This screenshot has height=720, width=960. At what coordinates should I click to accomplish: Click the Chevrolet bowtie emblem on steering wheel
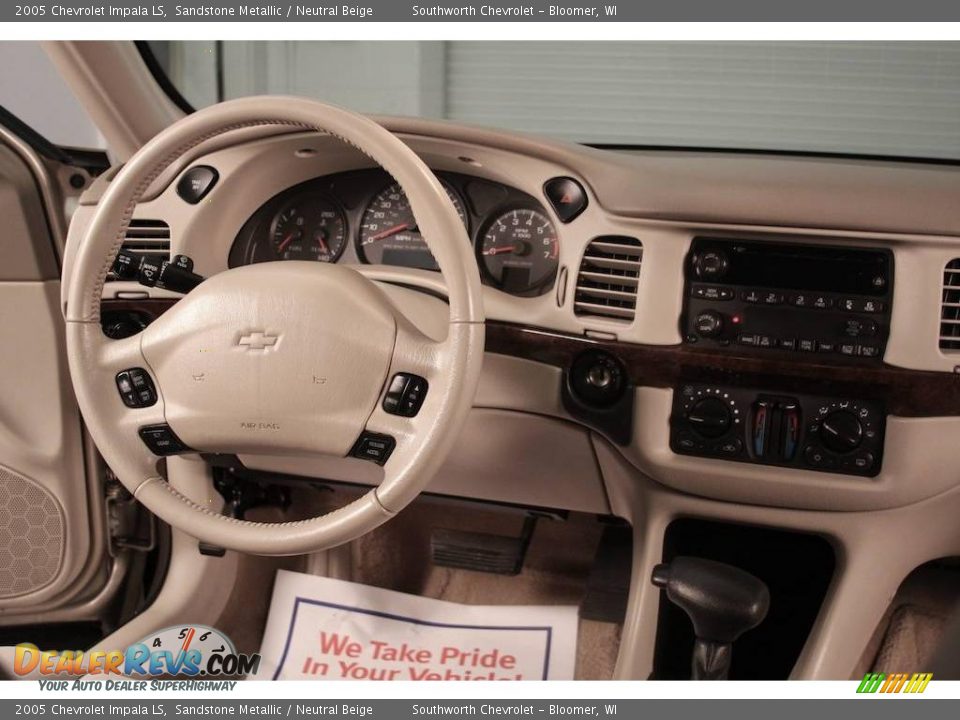[x=258, y=340]
